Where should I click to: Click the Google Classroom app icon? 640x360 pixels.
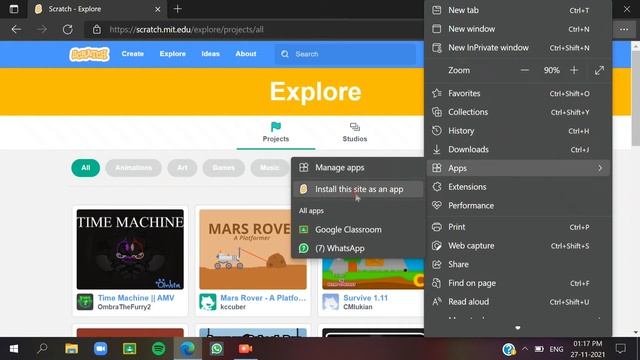coord(304,229)
